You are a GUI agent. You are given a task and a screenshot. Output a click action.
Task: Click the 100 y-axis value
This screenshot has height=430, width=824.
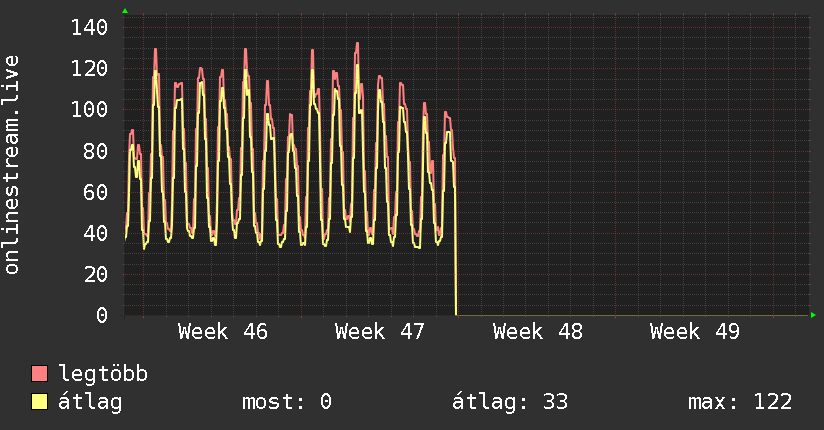click(x=89, y=109)
